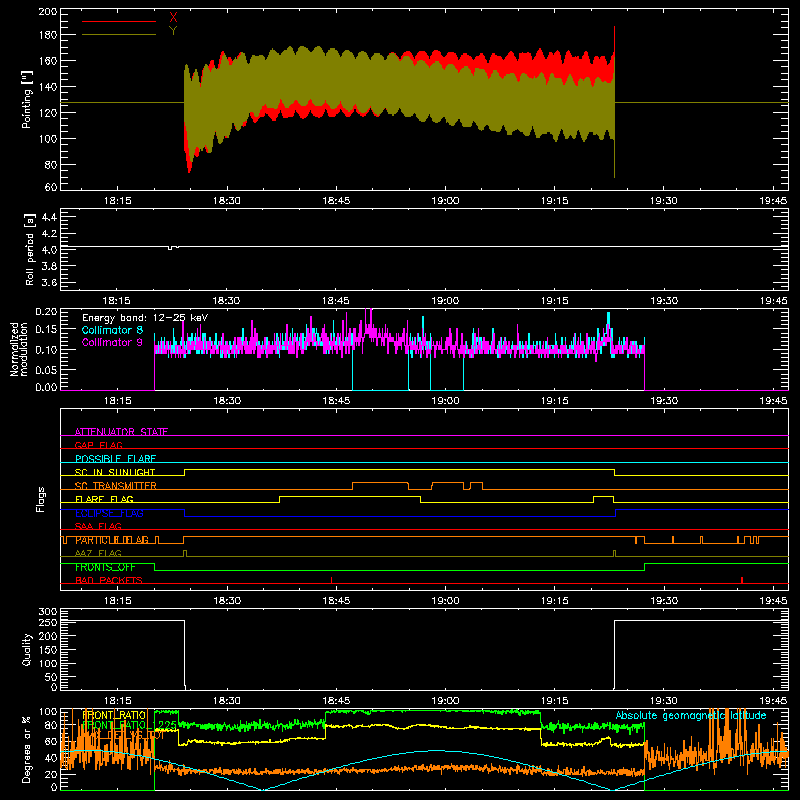
Task: Click the bad-packet spike marker near 19:40
Action: click(742, 580)
